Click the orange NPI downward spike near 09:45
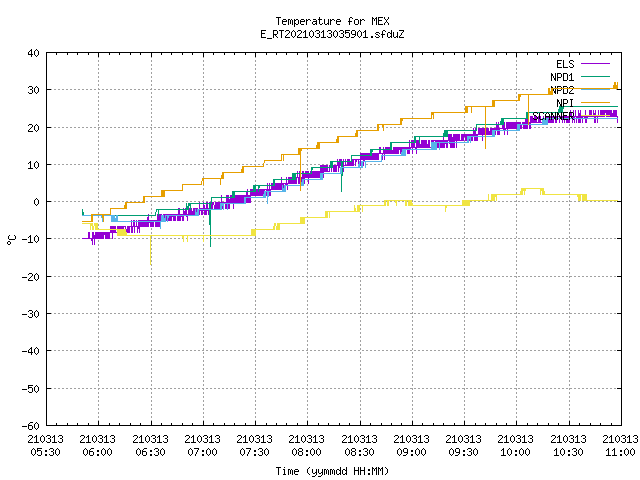640x480 pixels. click(x=485, y=127)
